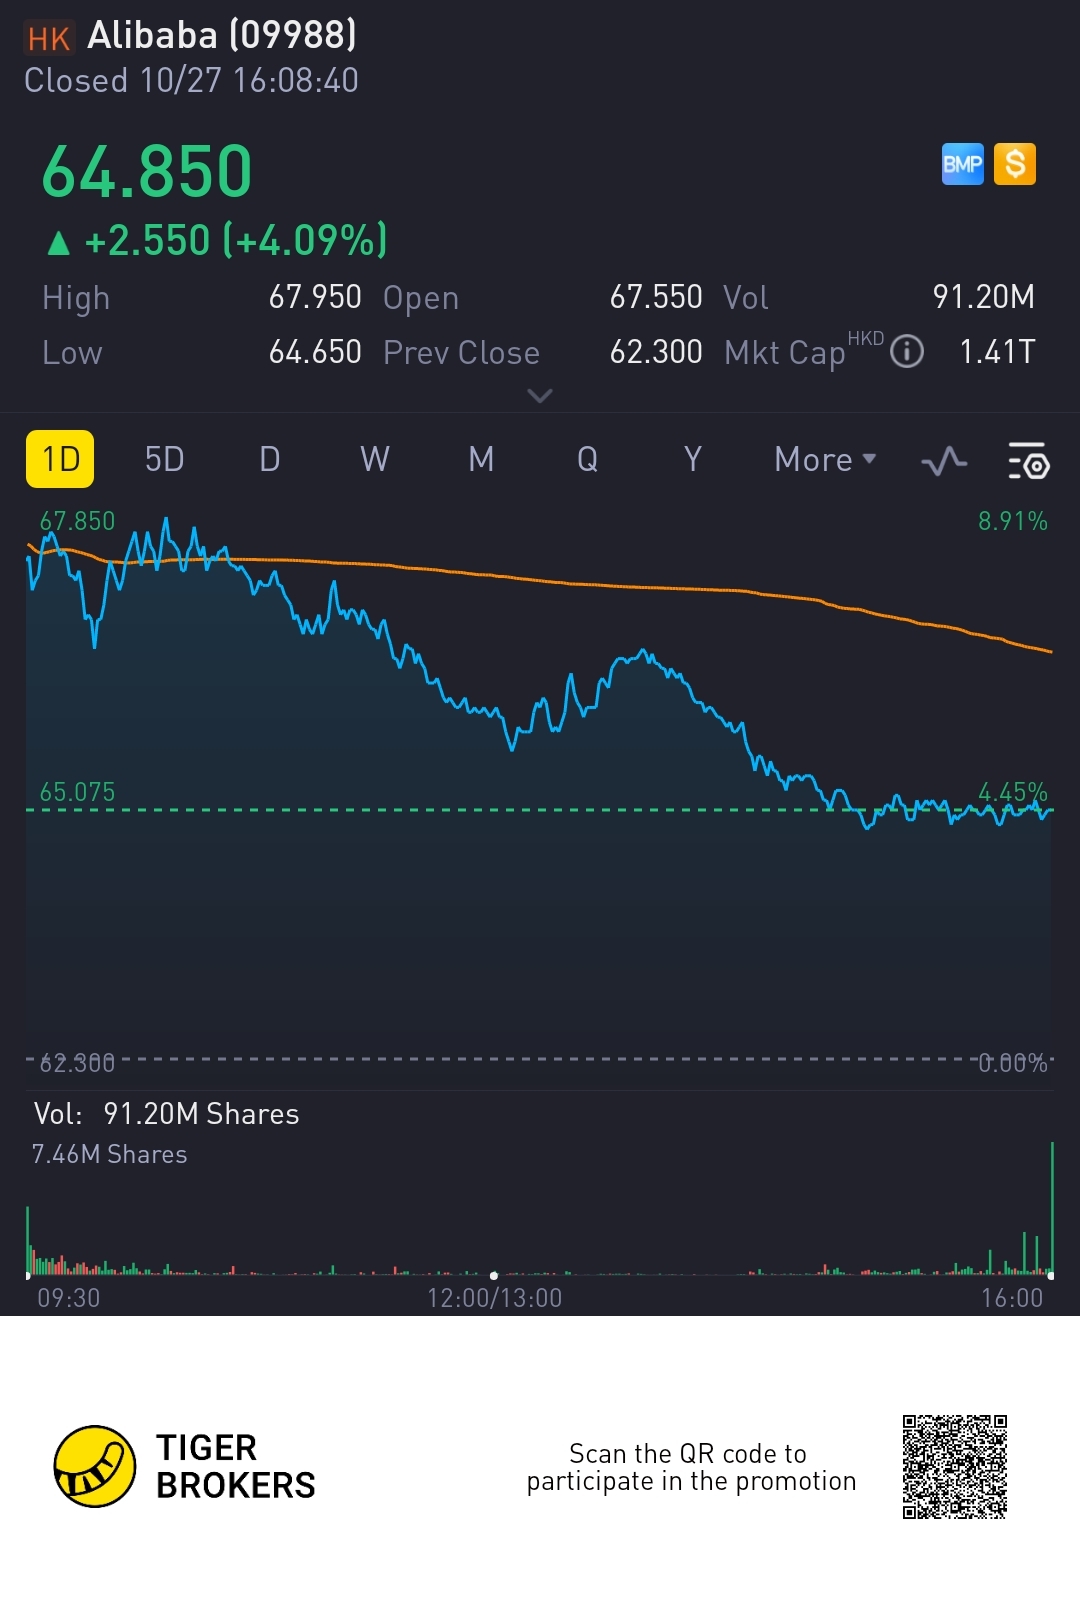Viewport: 1080px width, 1618px height.
Task: Open chart display settings icon
Action: pos(1028,461)
